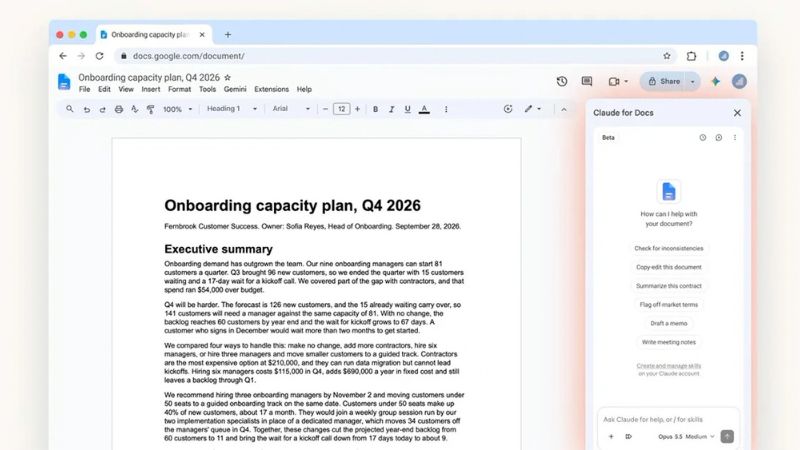Image resolution: width=800 pixels, height=450 pixels.
Task: Open the Extensions menu
Action: pos(271,89)
